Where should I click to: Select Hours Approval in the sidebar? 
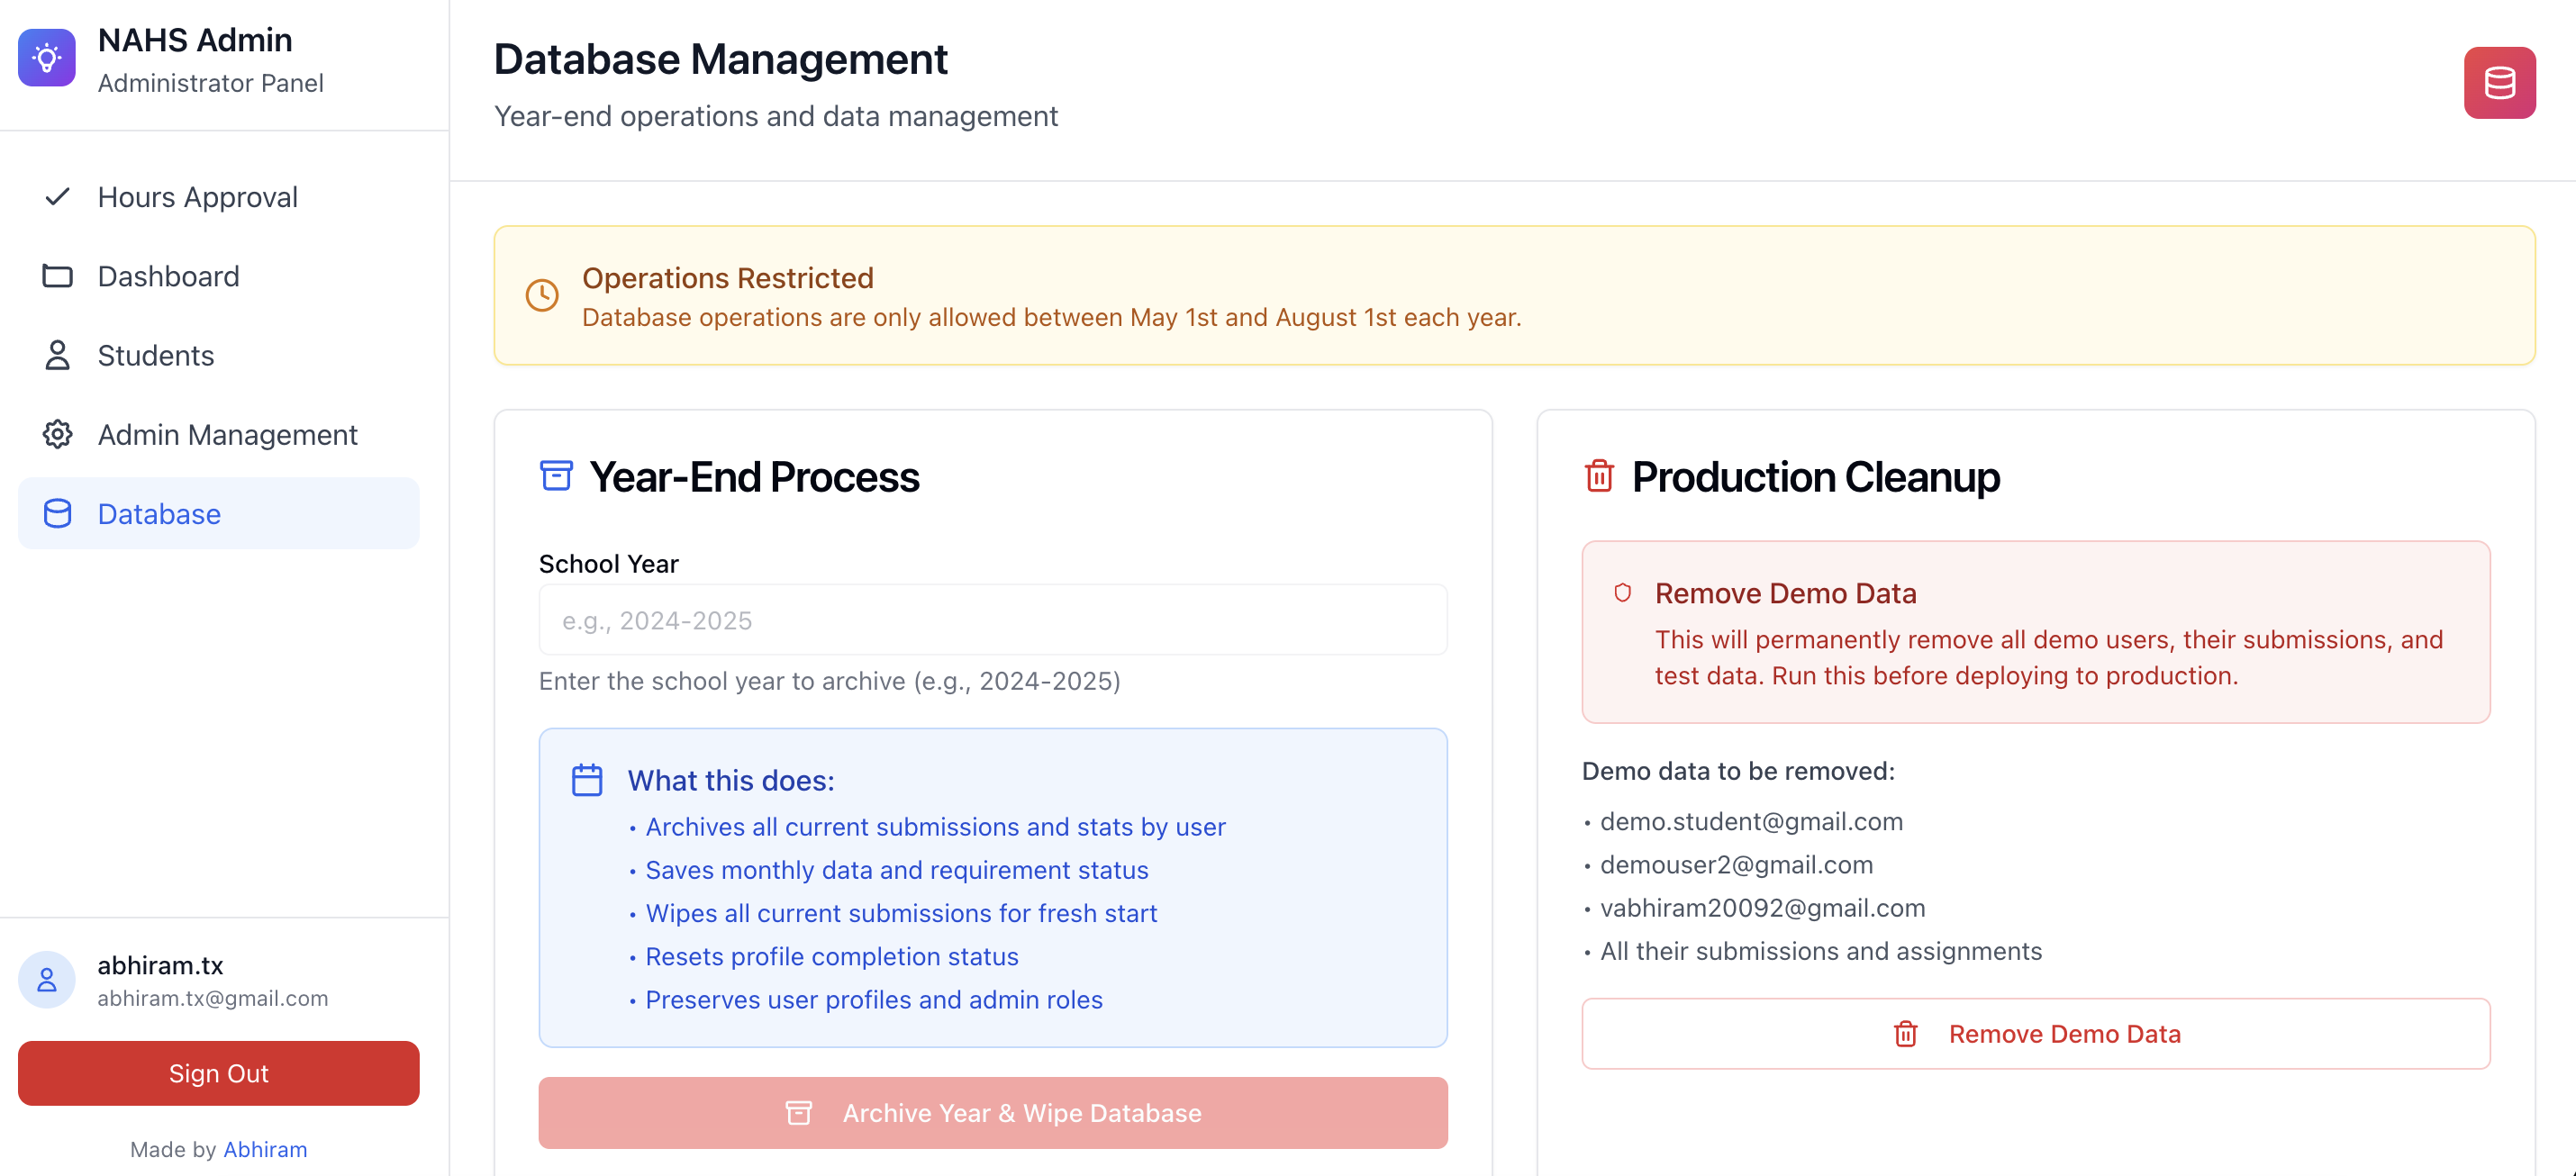coord(197,197)
